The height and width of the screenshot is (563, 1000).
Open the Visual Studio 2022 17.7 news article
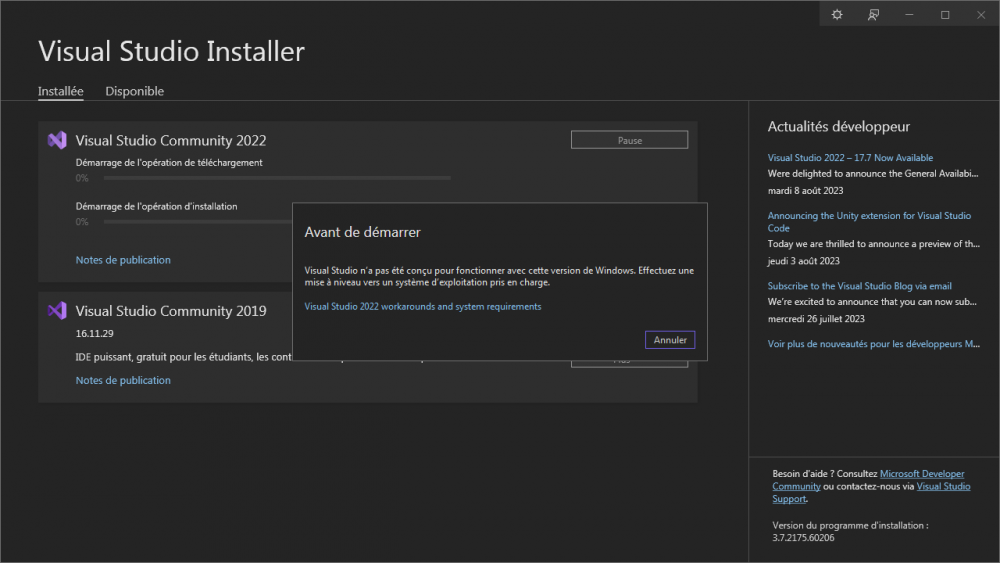click(850, 158)
